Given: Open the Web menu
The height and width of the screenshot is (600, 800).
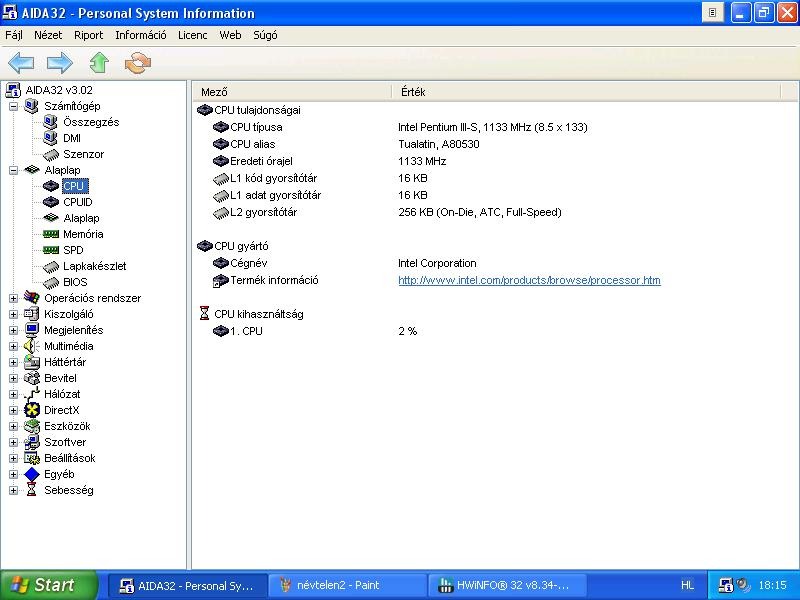Looking at the screenshot, I should (x=230, y=35).
